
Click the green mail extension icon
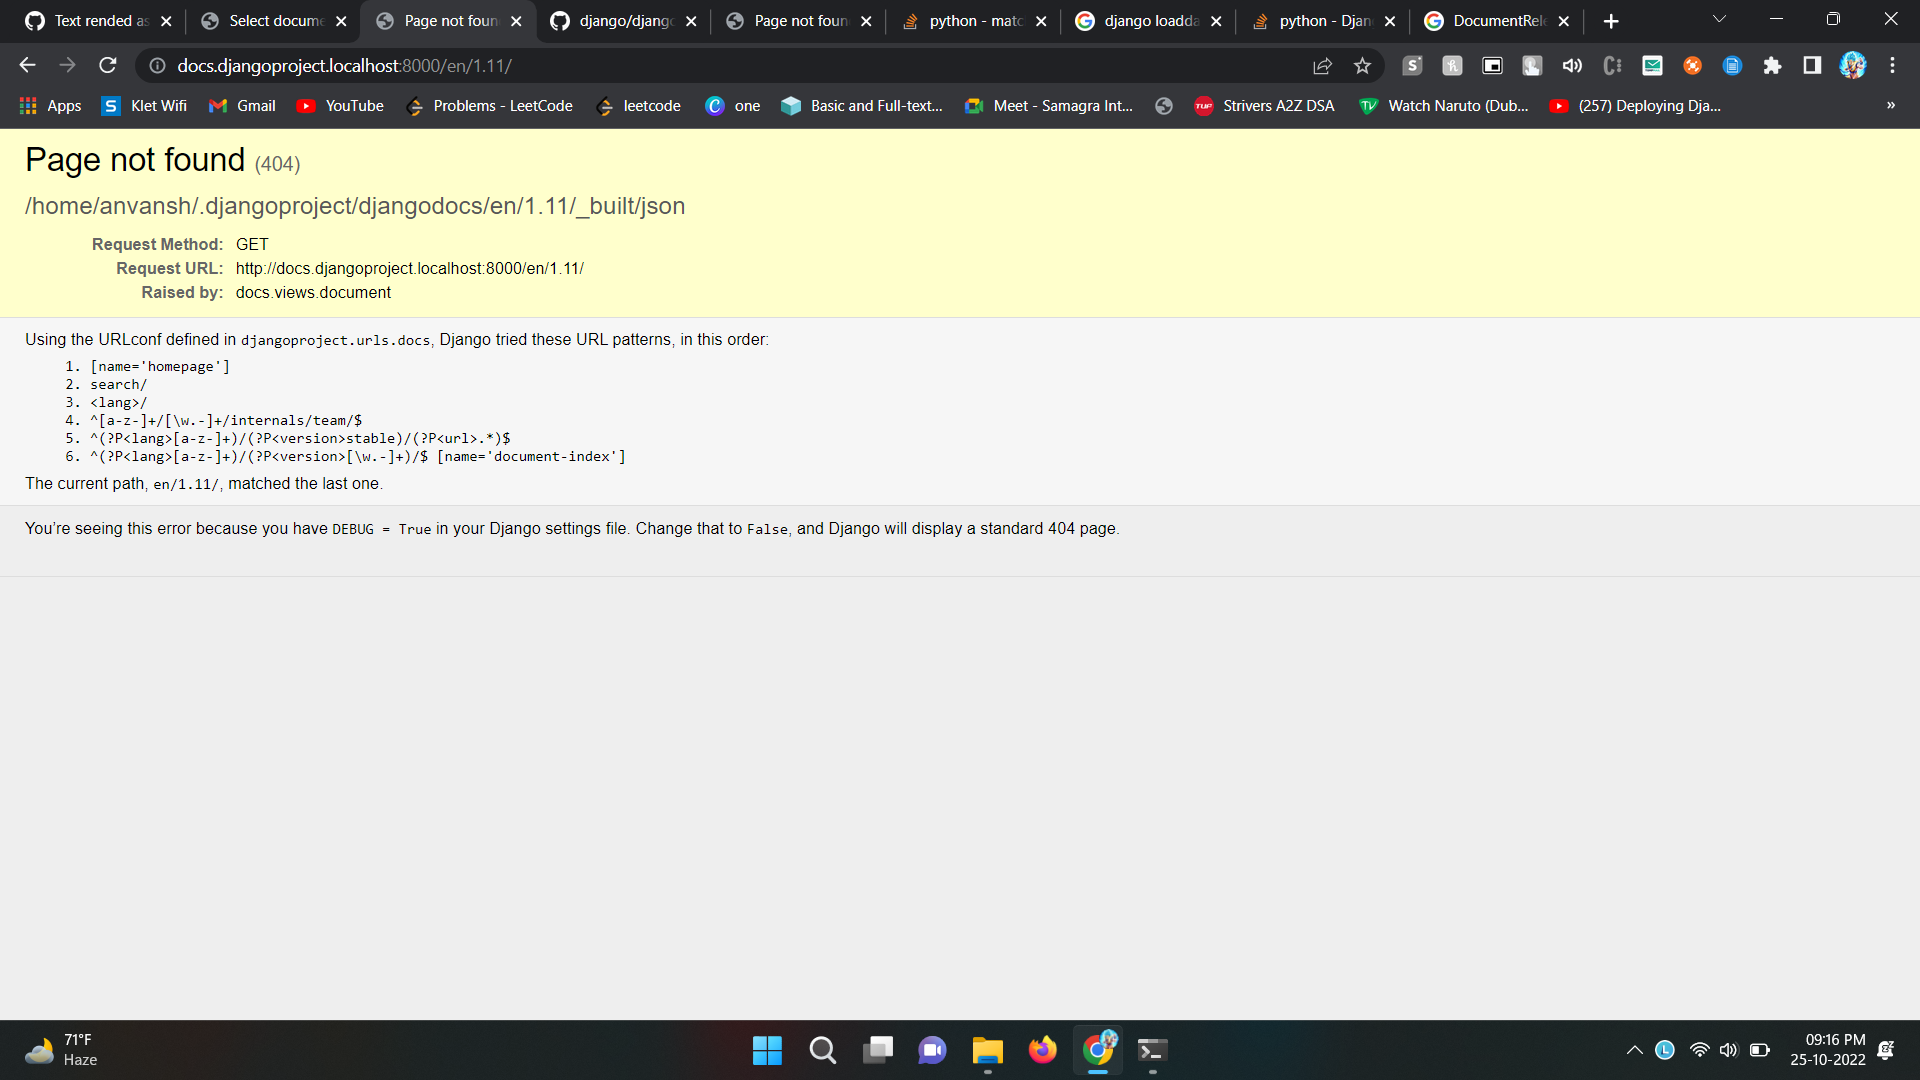(1652, 66)
